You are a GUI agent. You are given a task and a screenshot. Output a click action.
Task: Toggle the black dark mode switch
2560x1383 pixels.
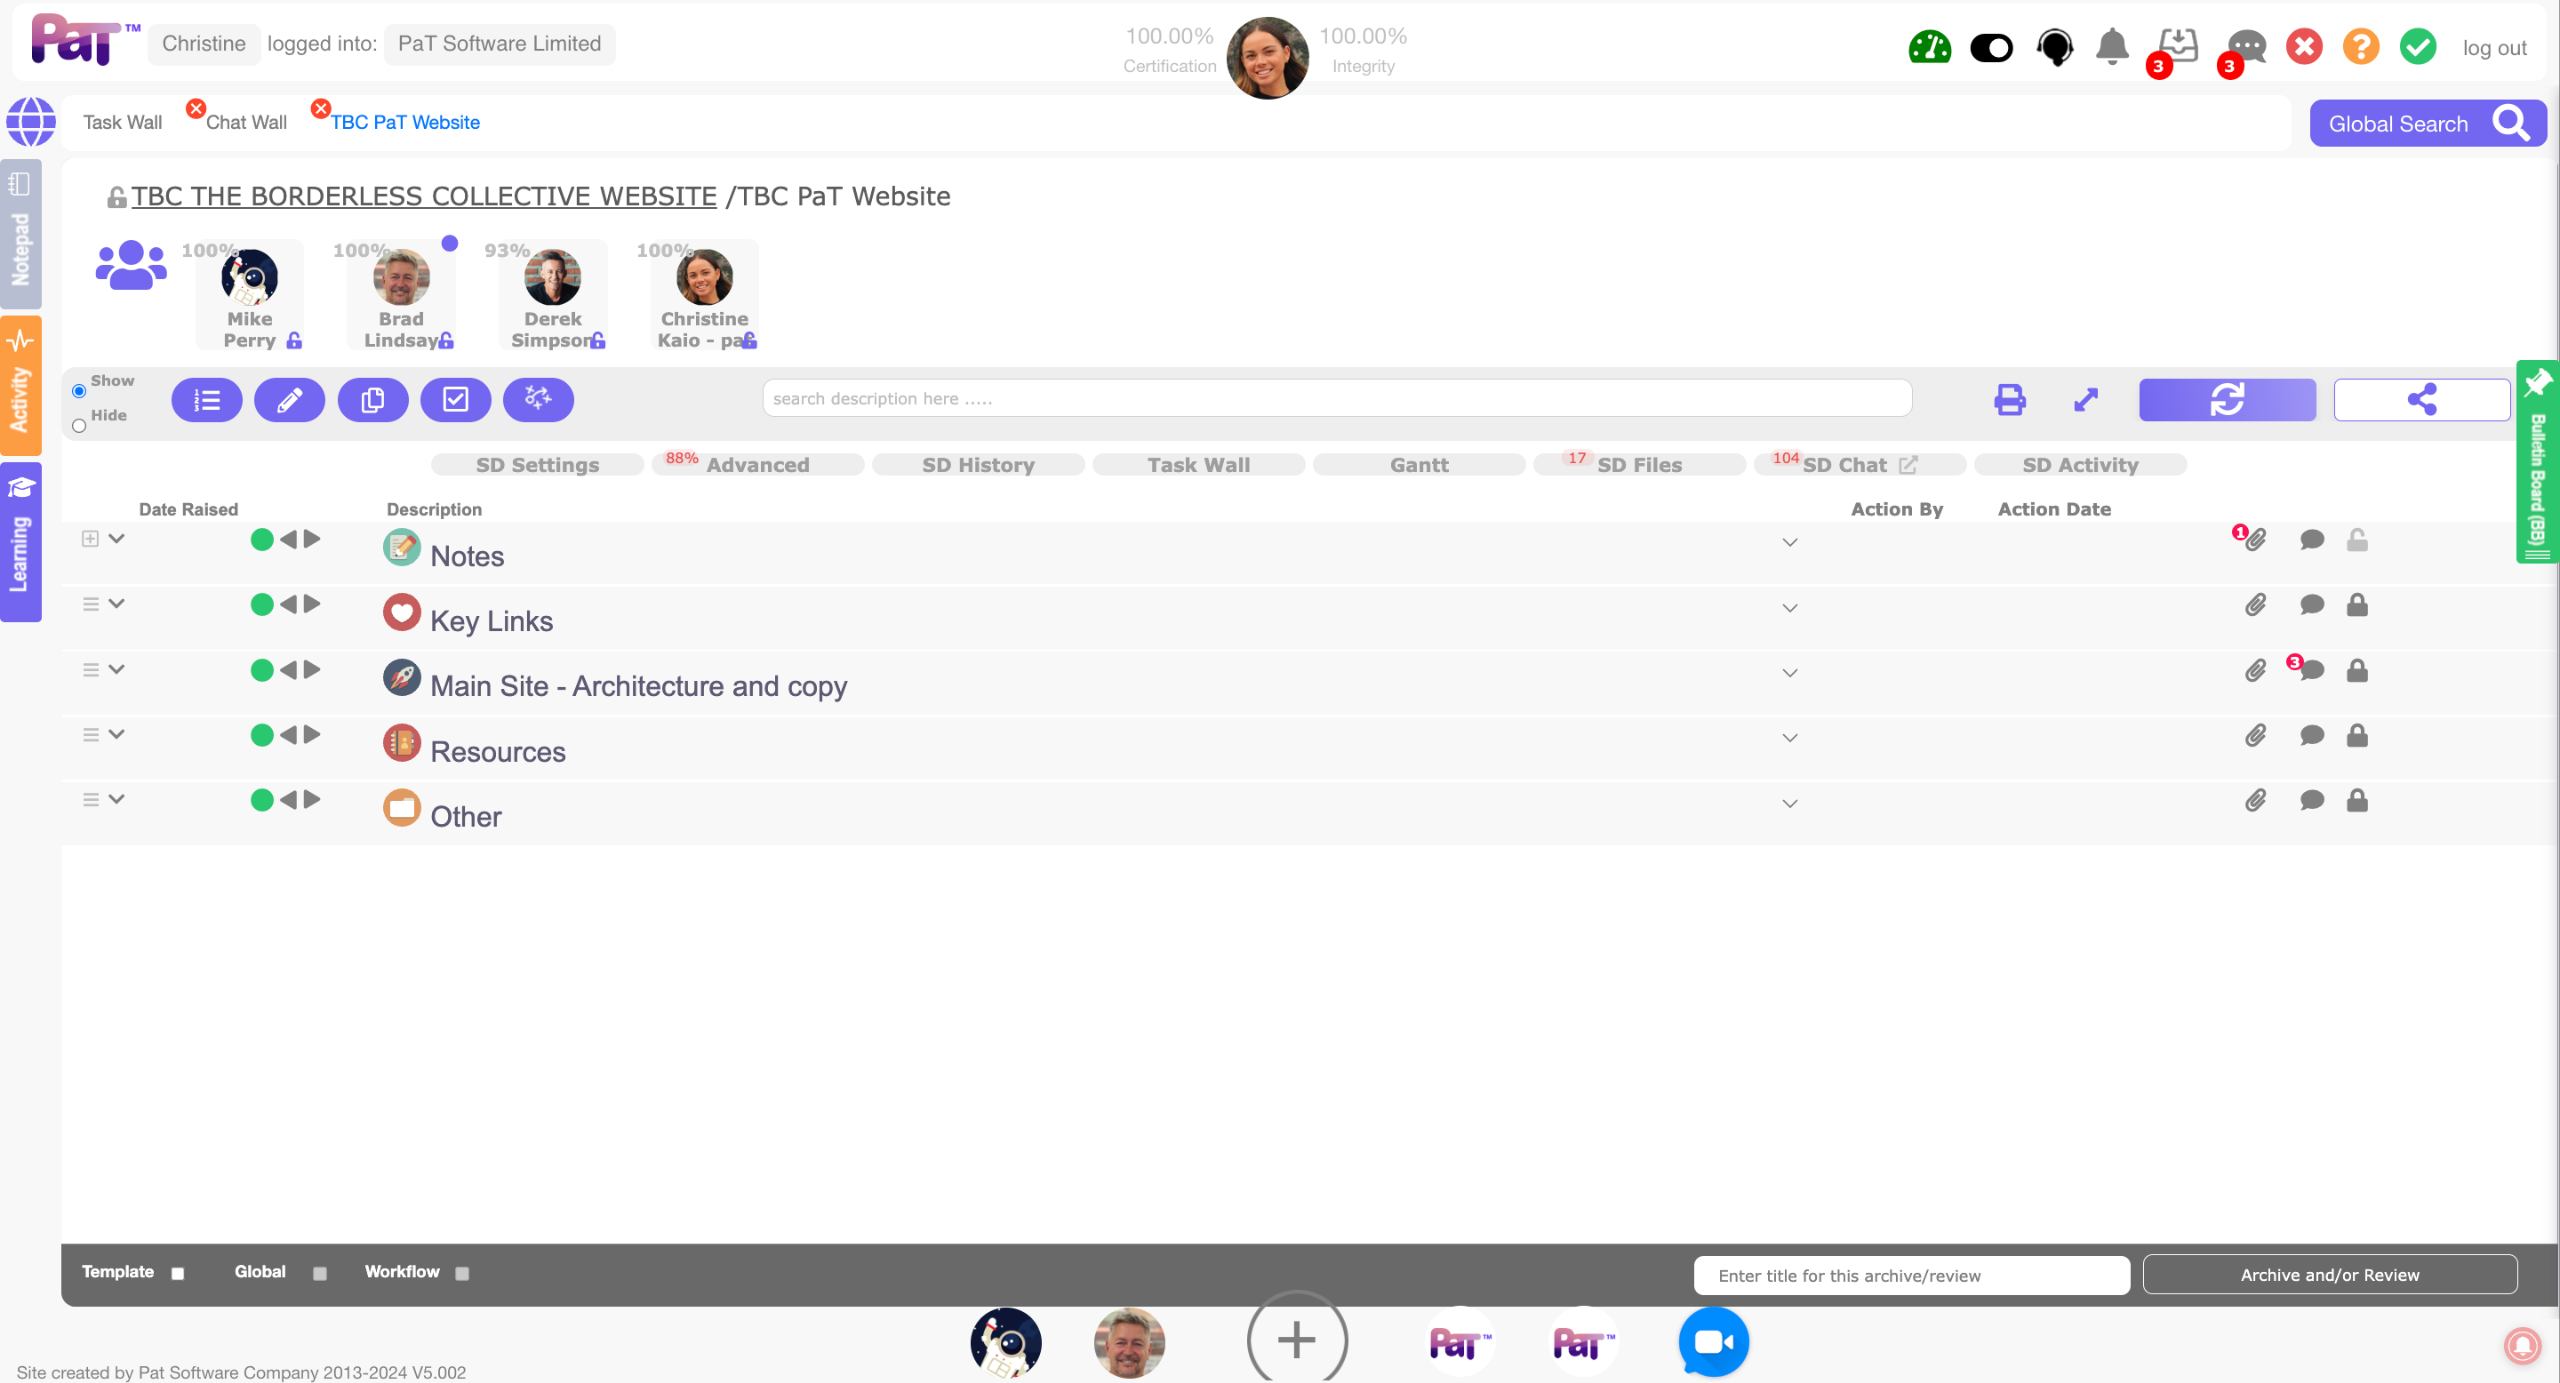[x=1991, y=47]
